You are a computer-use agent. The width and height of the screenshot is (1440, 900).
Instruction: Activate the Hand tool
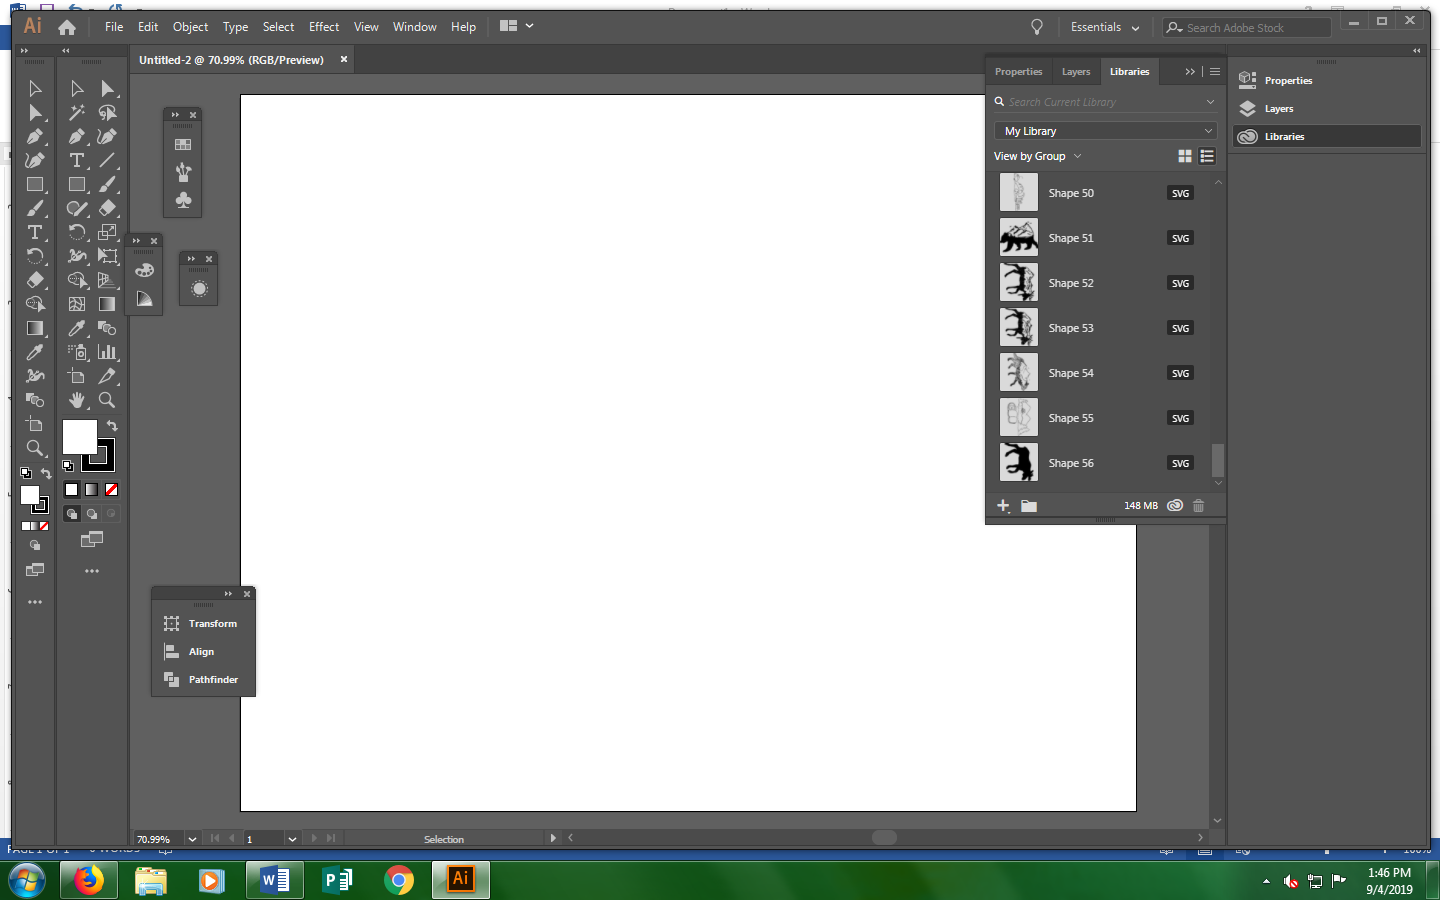[x=77, y=400]
